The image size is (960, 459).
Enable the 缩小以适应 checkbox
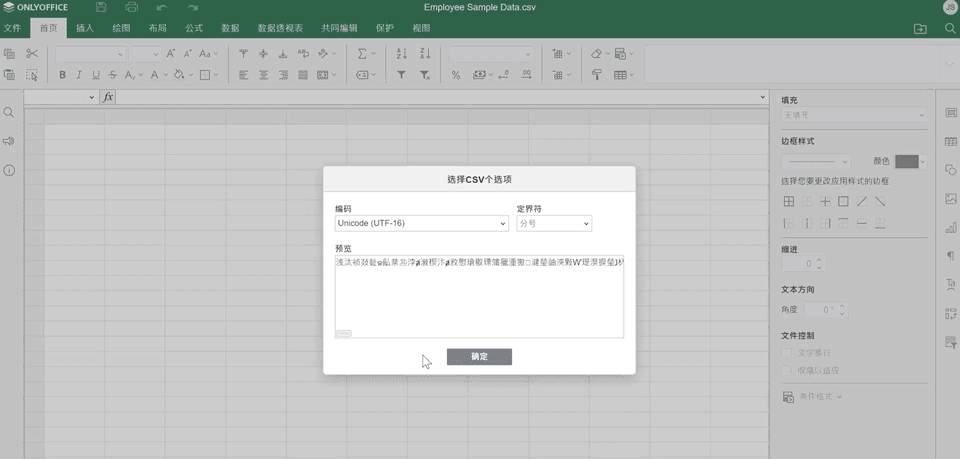pos(787,370)
